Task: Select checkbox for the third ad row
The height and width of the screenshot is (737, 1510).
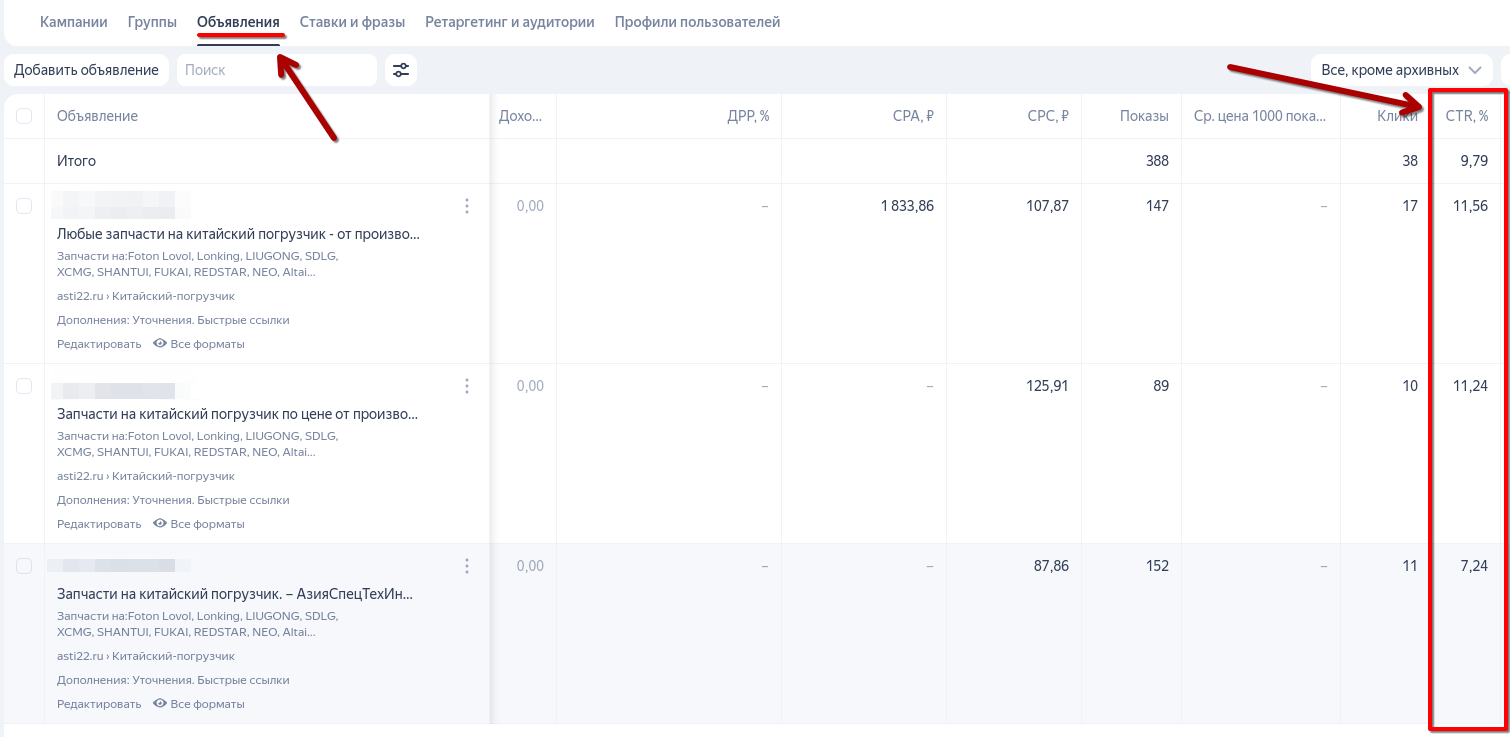Action: click(x=24, y=566)
